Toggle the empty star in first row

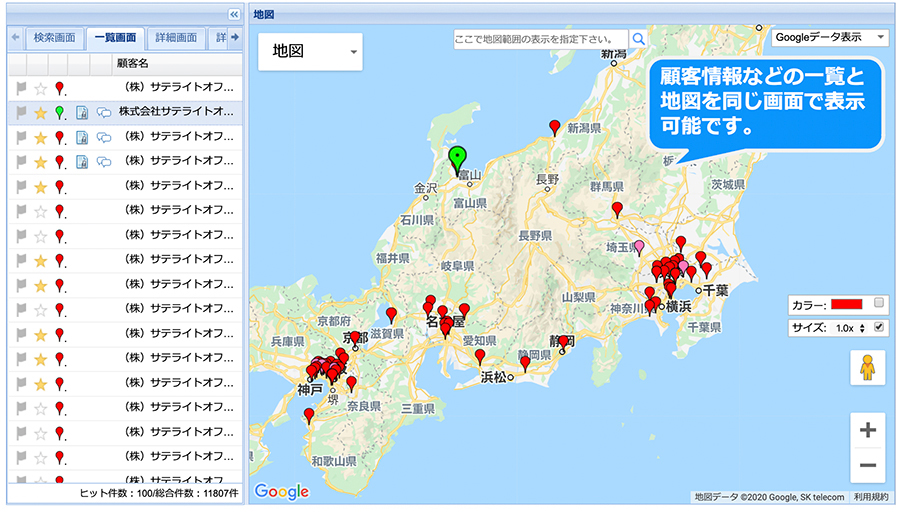41,88
